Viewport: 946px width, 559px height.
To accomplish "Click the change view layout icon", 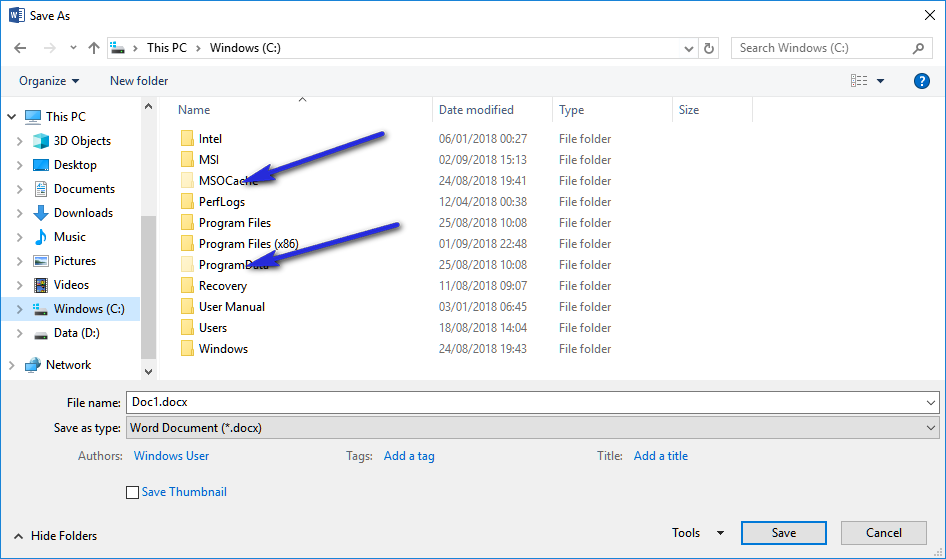I will (x=859, y=81).
